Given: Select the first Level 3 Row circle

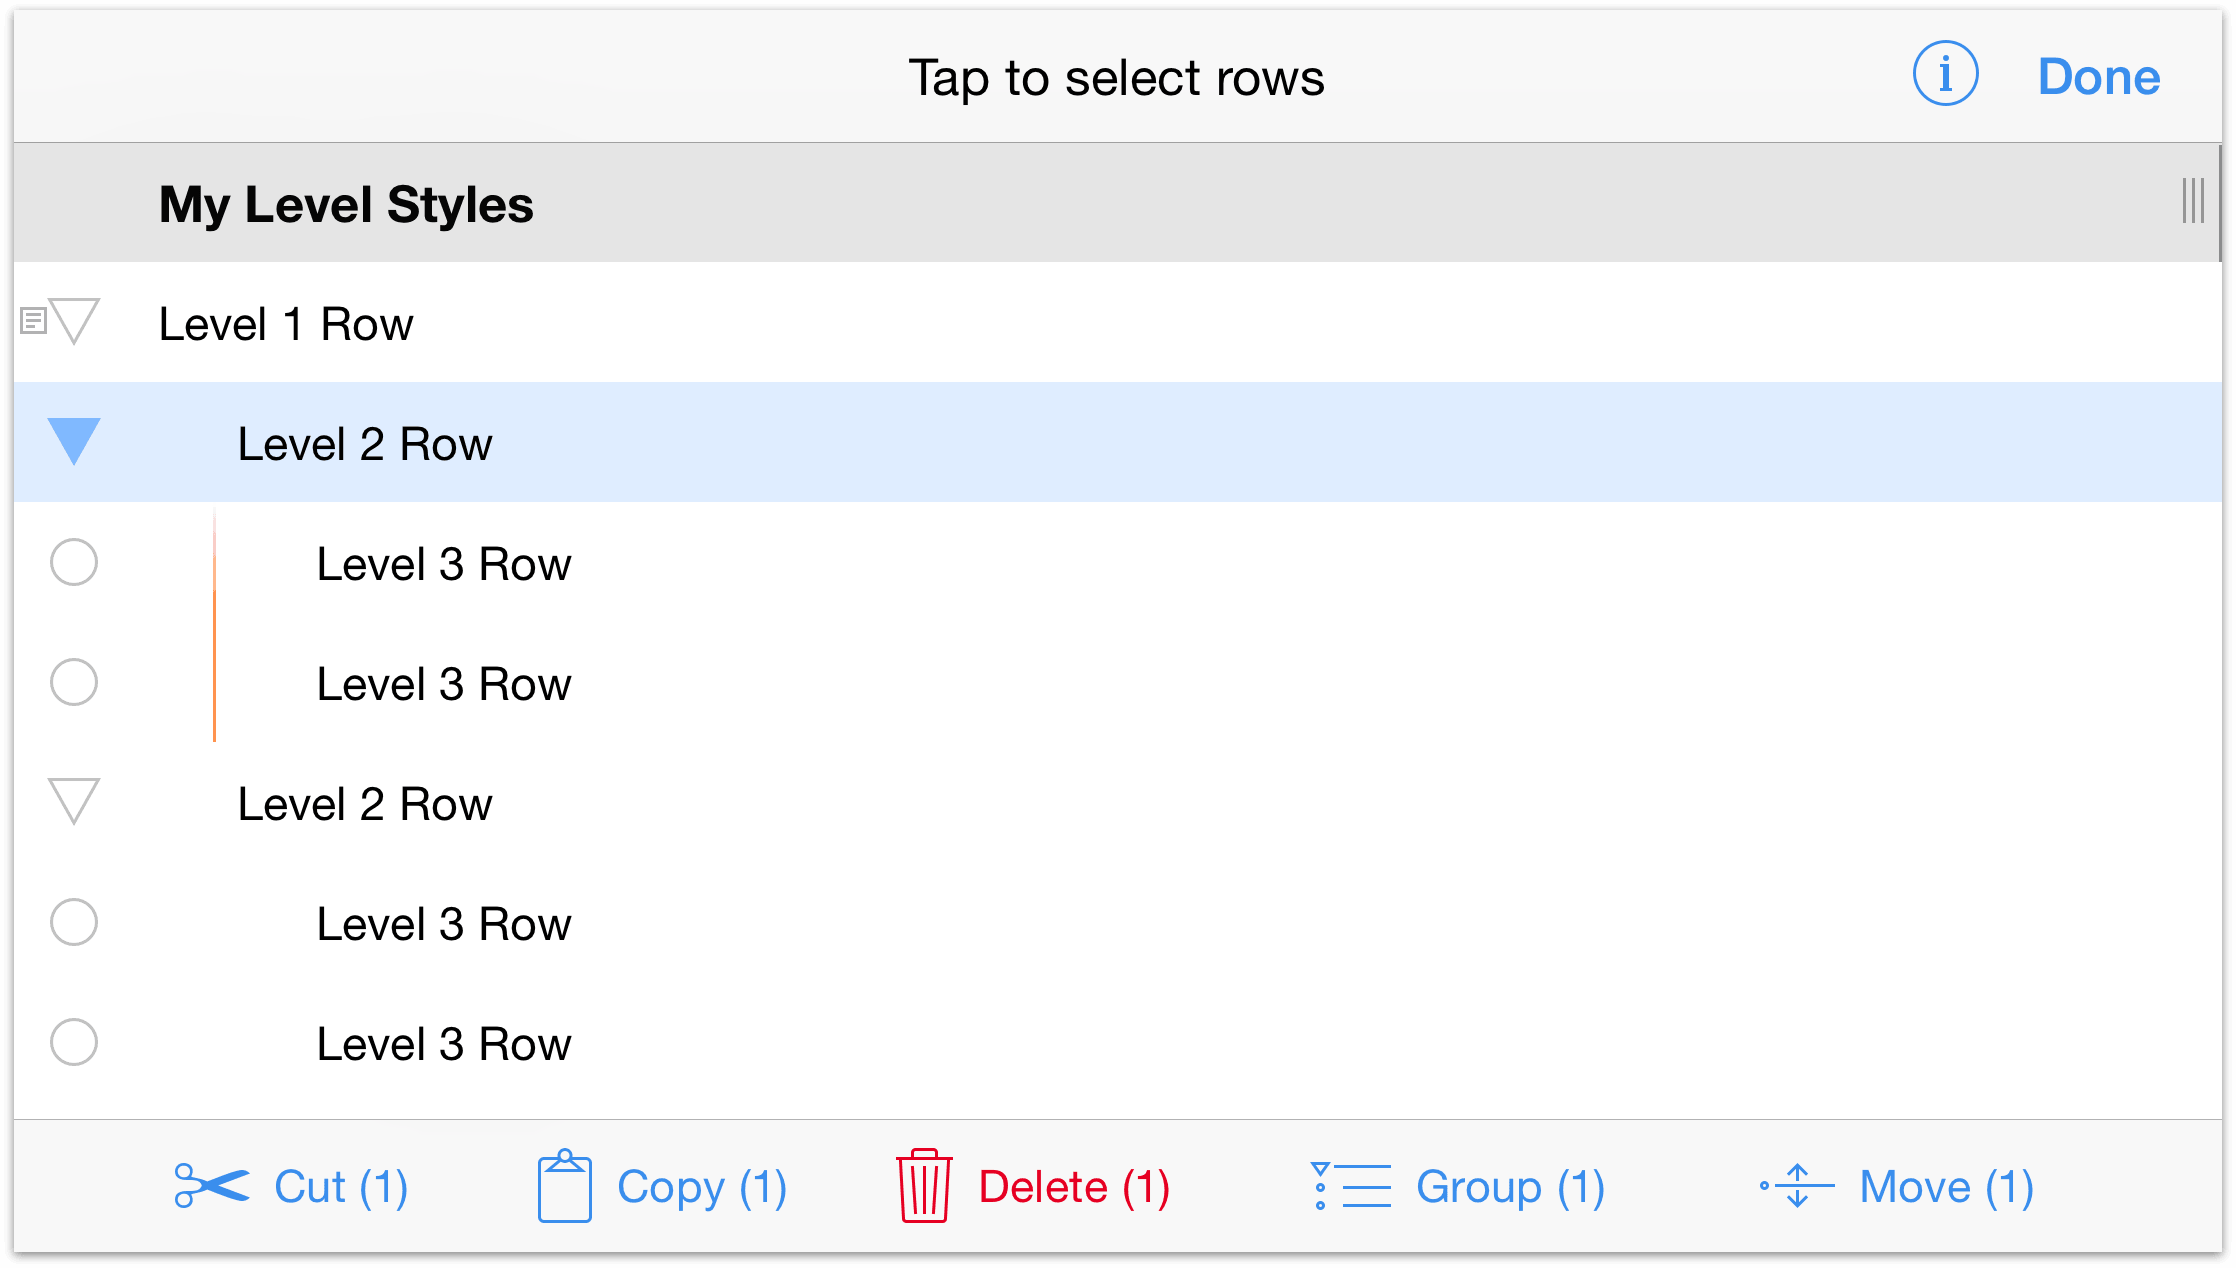Looking at the screenshot, I should point(74,562).
